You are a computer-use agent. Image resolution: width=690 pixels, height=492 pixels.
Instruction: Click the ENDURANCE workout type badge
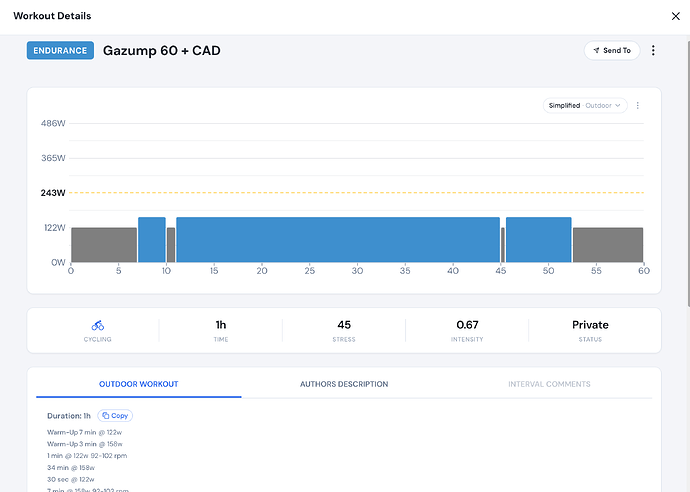tap(60, 51)
